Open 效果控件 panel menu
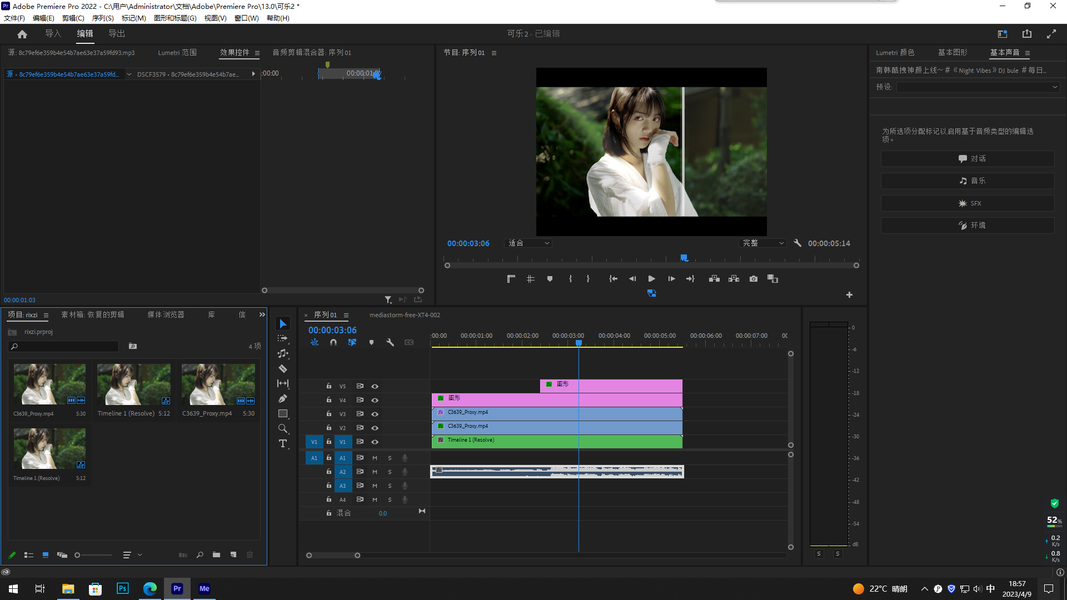This screenshot has height=600, width=1067. tap(257, 53)
